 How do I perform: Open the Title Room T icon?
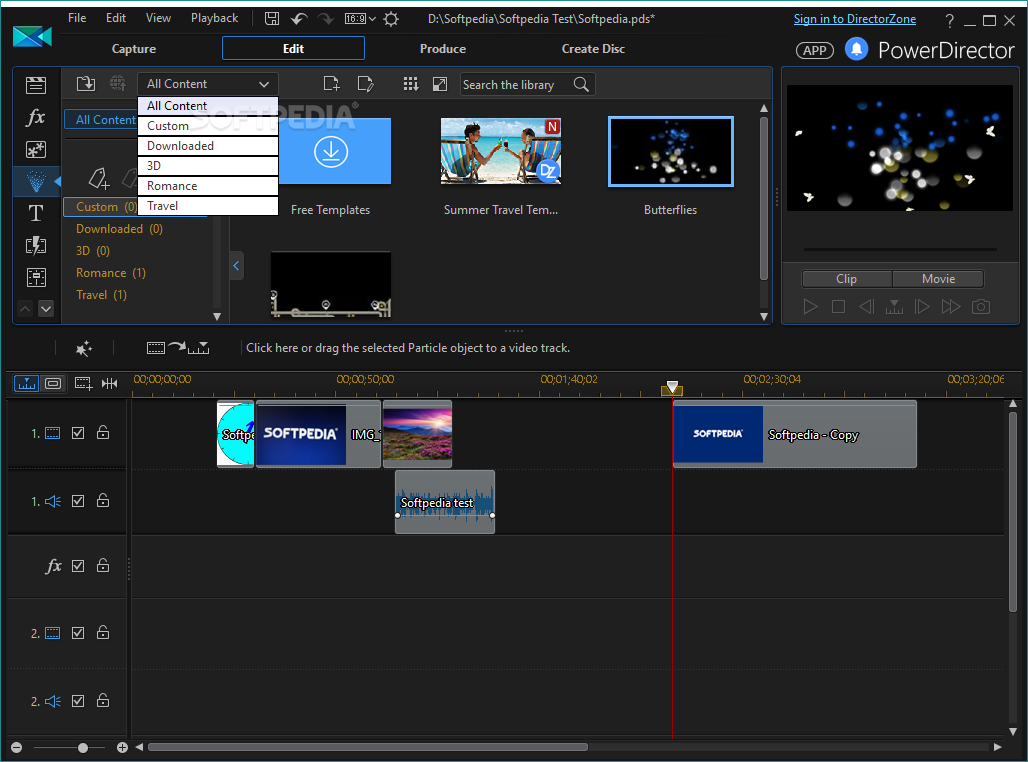click(36, 213)
